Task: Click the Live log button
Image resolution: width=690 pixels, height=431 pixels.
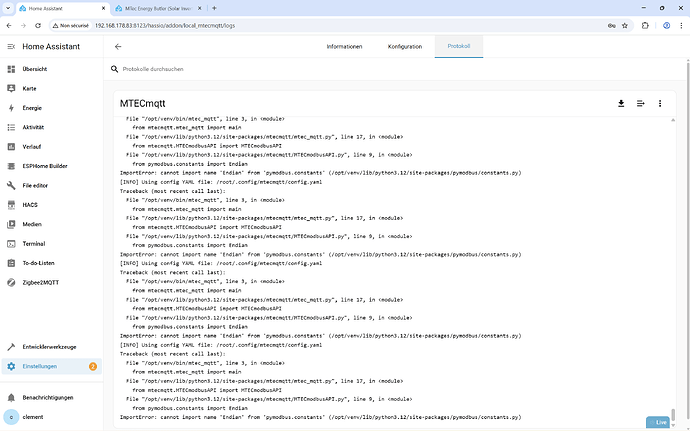Action: (x=658, y=422)
